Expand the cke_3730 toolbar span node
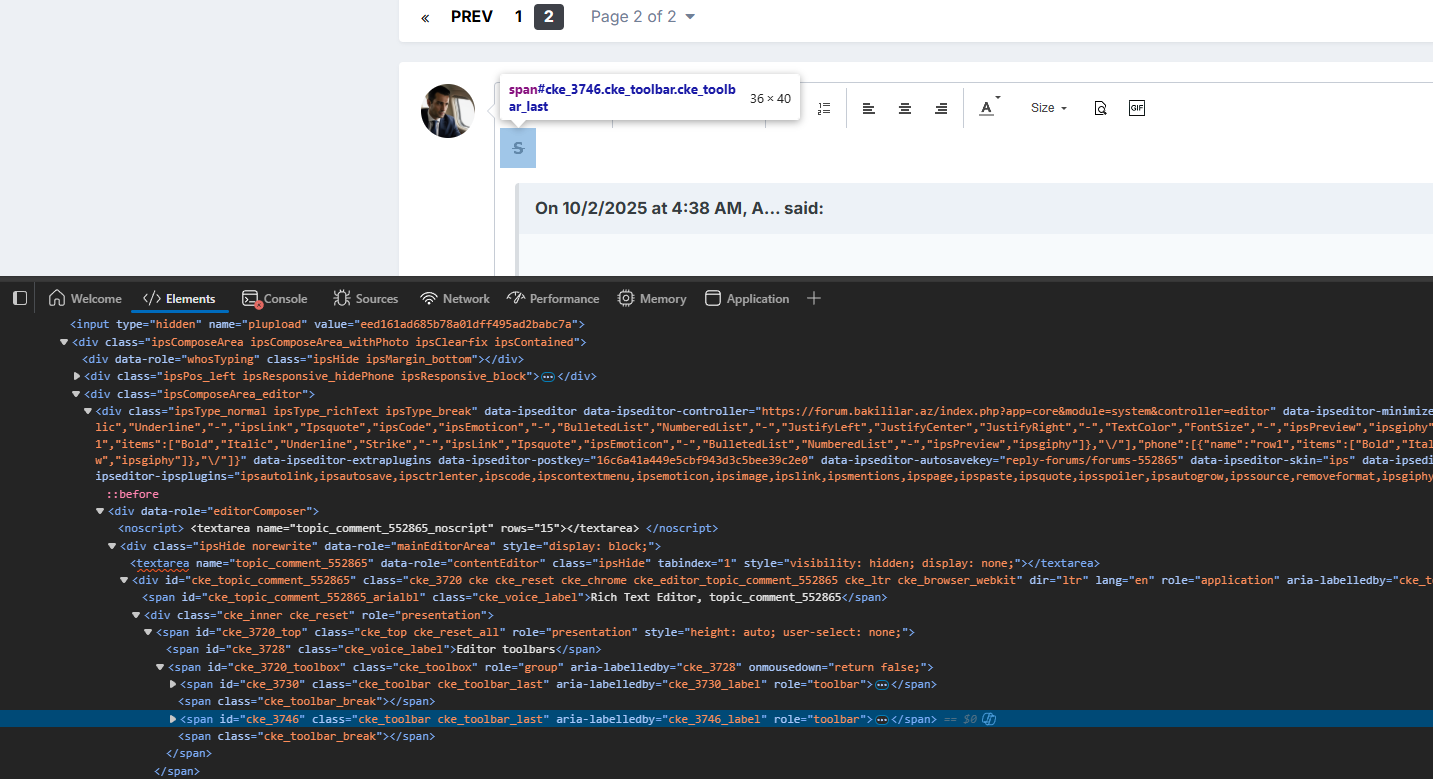This screenshot has height=779, width=1433. click(x=173, y=684)
